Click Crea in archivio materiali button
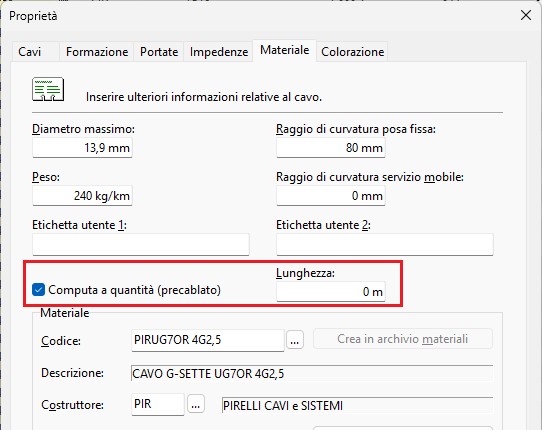Screen dimensions: 542x430 (x=403, y=339)
